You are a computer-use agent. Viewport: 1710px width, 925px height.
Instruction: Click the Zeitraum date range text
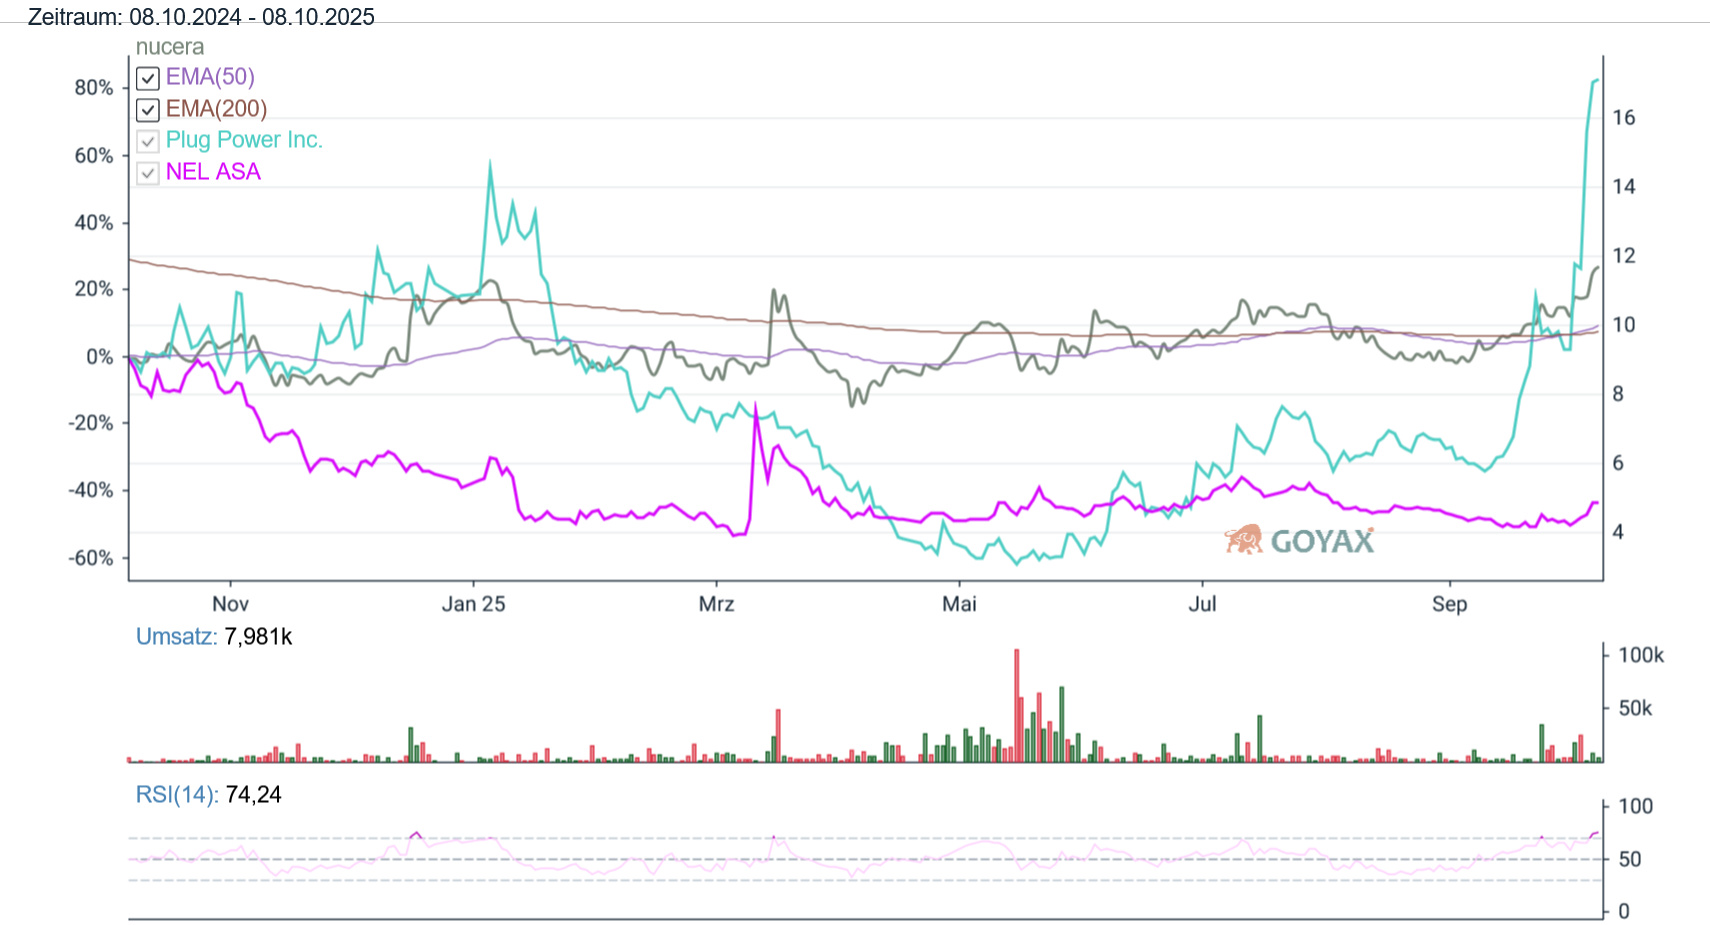(x=201, y=17)
